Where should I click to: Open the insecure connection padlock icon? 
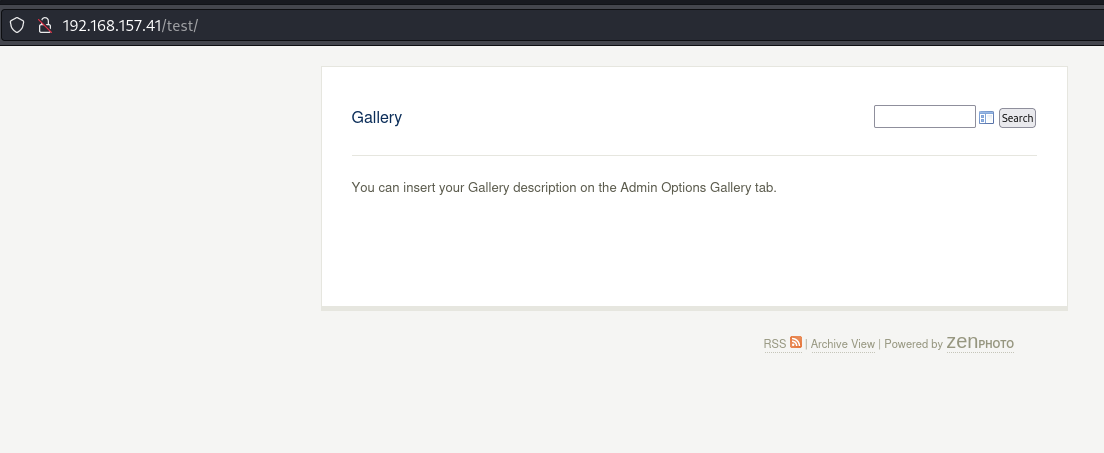click(44, 26)
